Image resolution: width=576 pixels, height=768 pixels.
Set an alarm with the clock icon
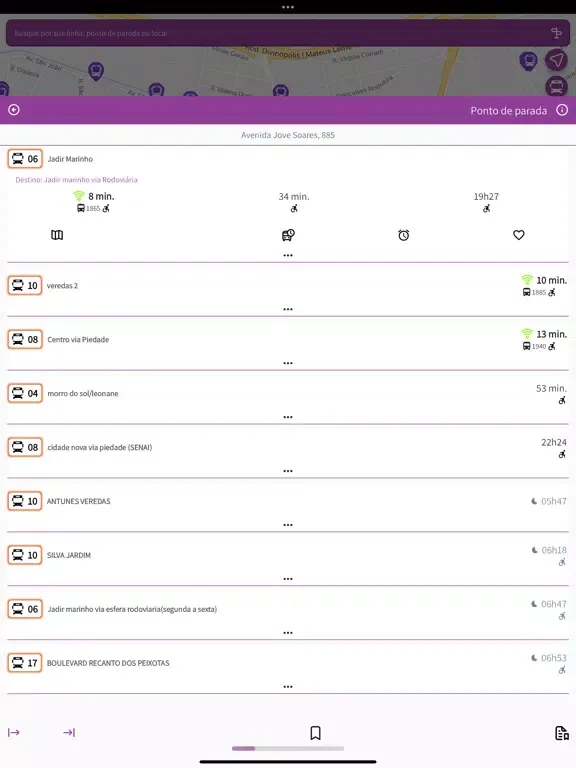[x=404, y=235]
